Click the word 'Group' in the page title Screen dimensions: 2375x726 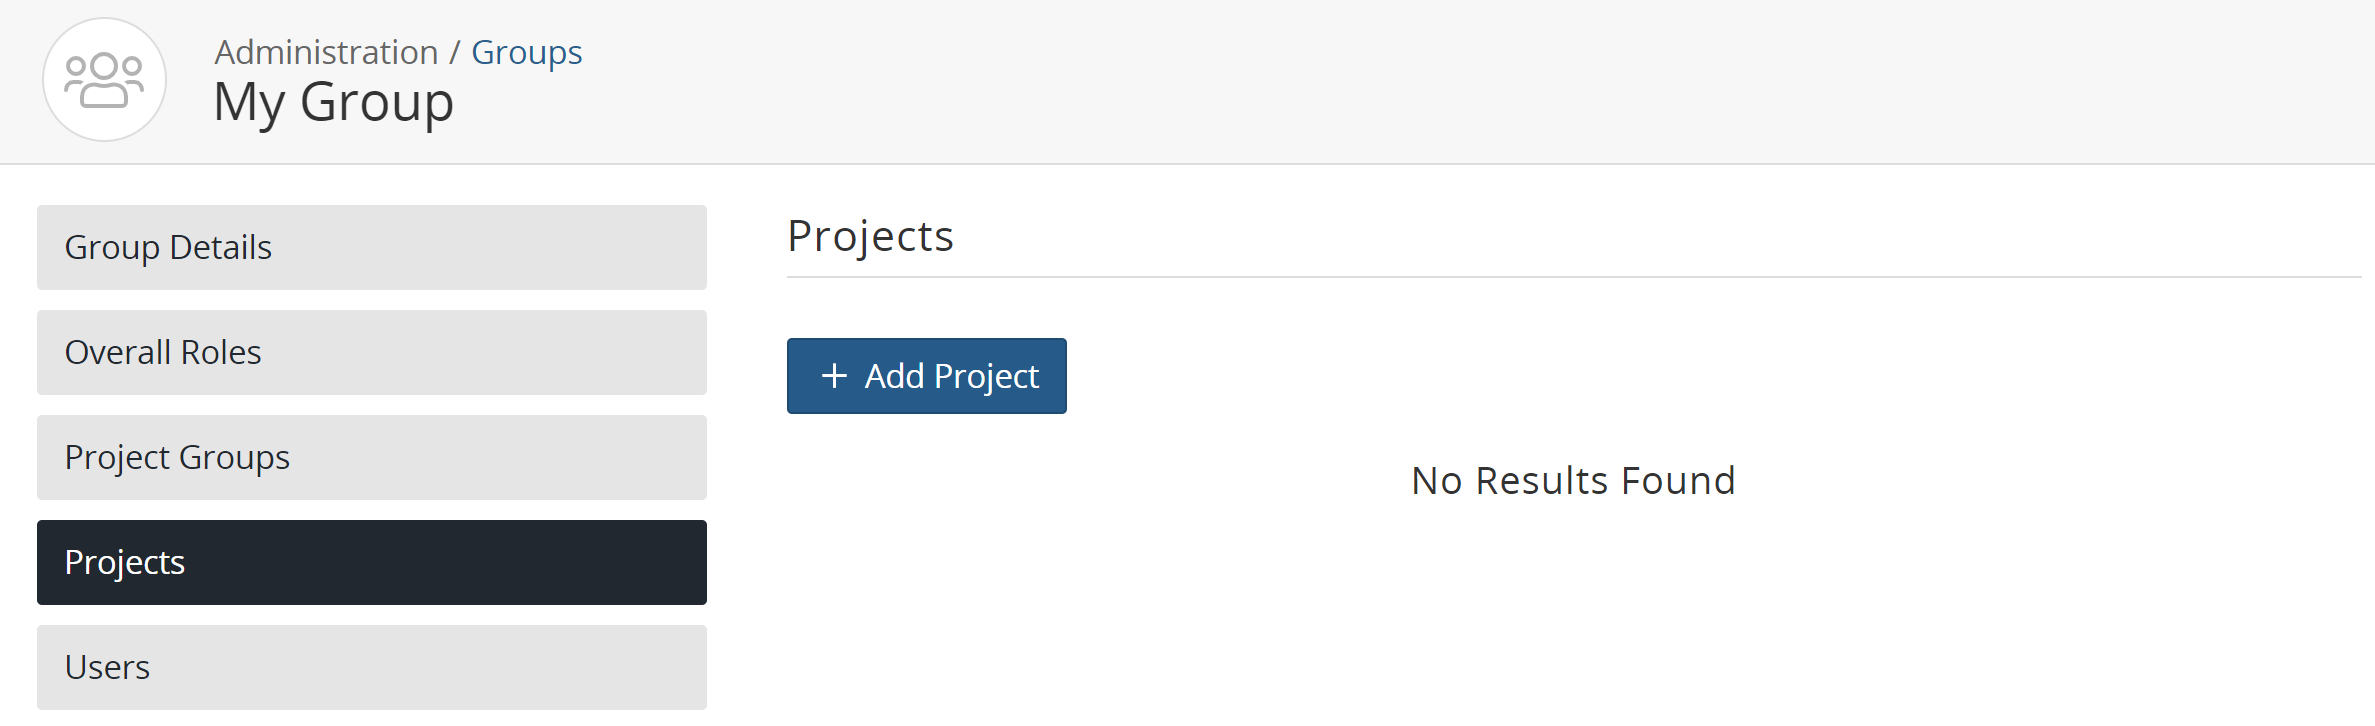tap(377, 102)
